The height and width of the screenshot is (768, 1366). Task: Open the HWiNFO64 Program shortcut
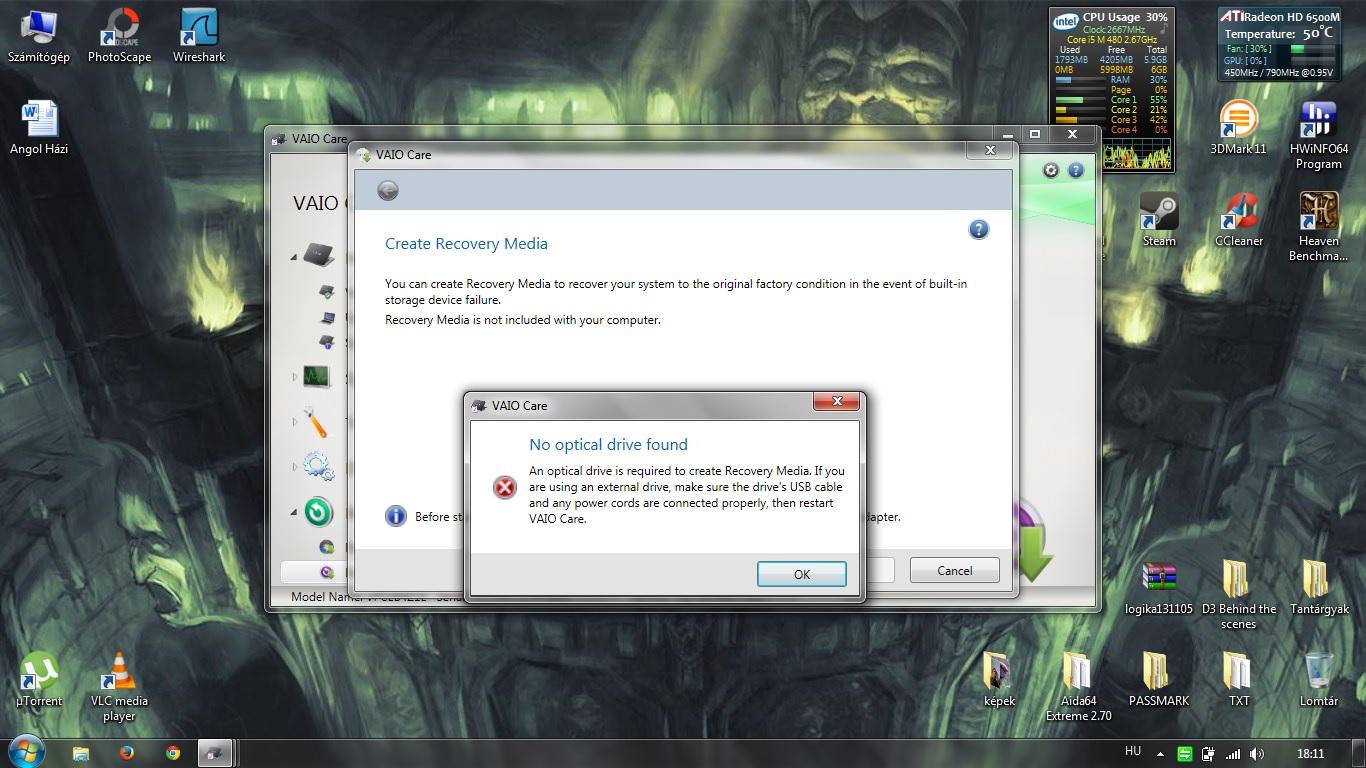pos(1319,135)
